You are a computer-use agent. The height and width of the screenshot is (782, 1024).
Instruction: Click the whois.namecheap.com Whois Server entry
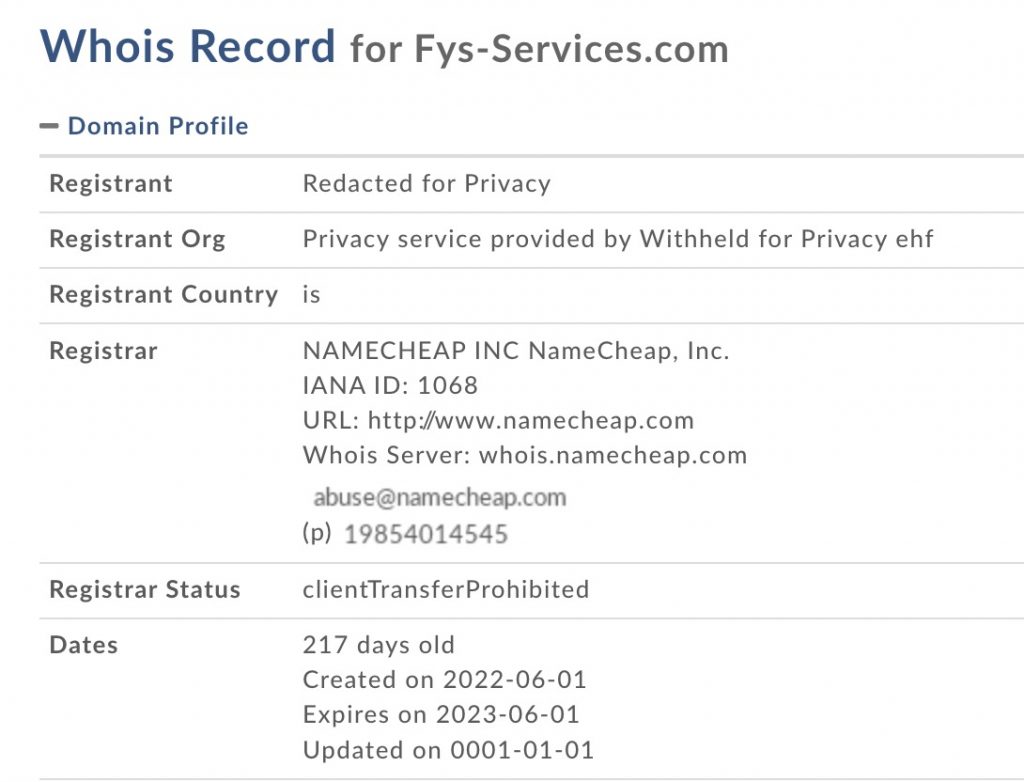pos(612,455)
